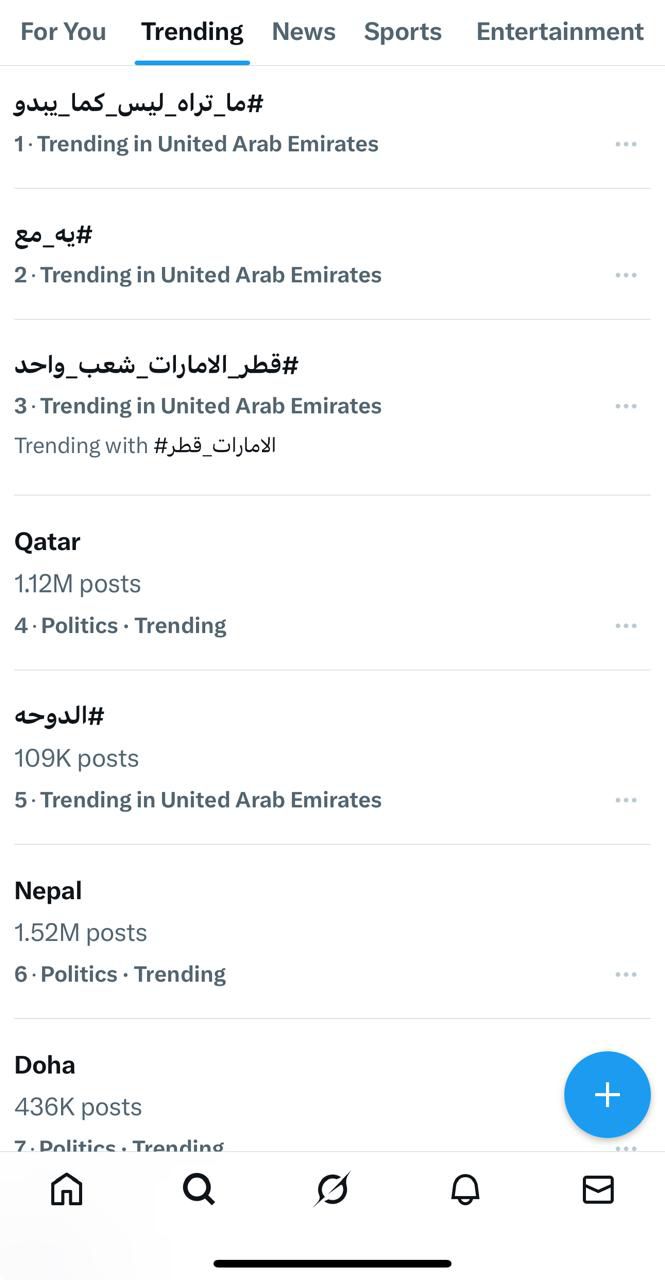Screen dimensions: 665x1280
Task: Switch to the News tab
Action: (303, 31)
